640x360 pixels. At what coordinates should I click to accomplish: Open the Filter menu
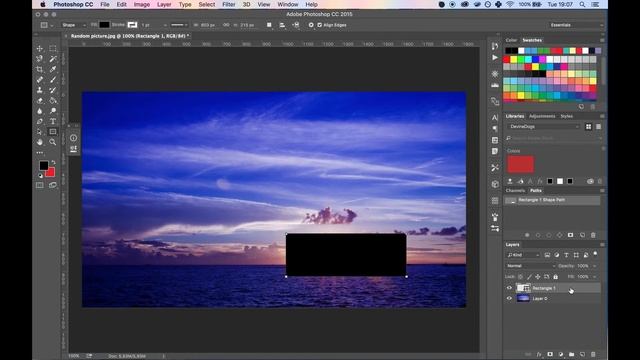[229, 4]
